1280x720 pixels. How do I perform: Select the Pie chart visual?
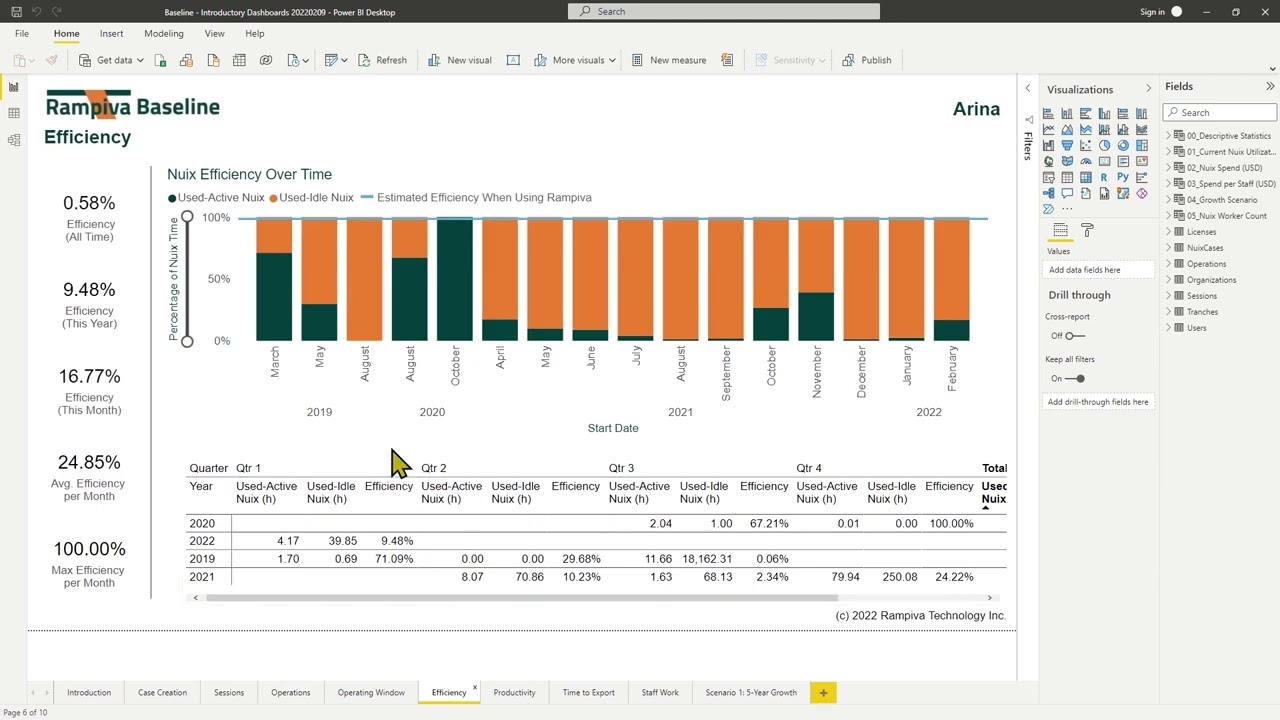1104,146
